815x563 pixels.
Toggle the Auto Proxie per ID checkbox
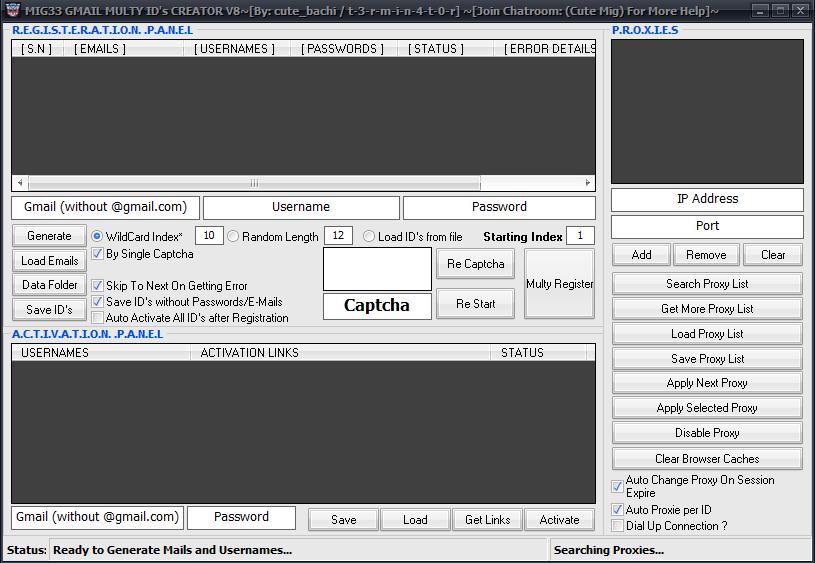pos(617,509)
